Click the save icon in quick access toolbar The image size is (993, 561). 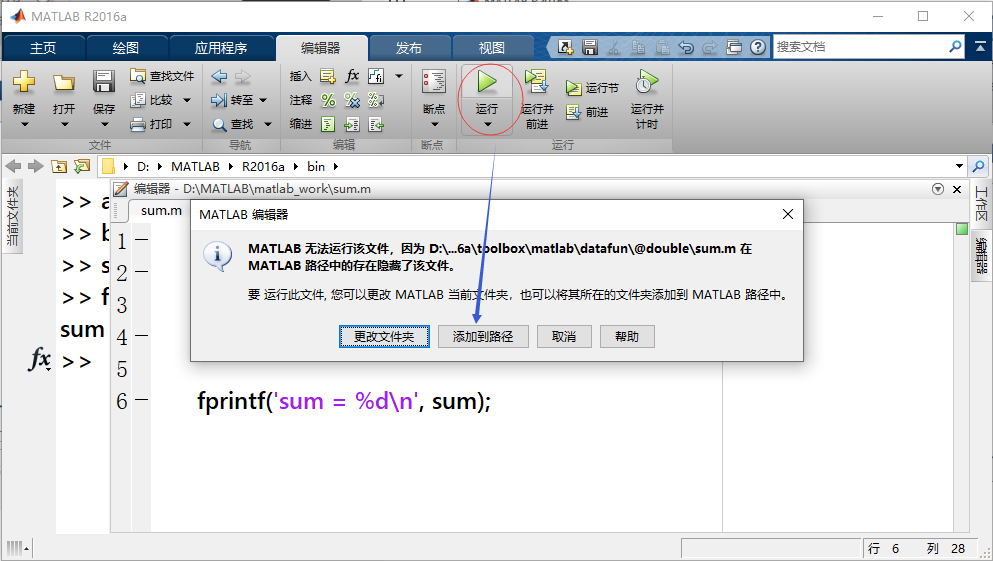[x=590, y=47]
